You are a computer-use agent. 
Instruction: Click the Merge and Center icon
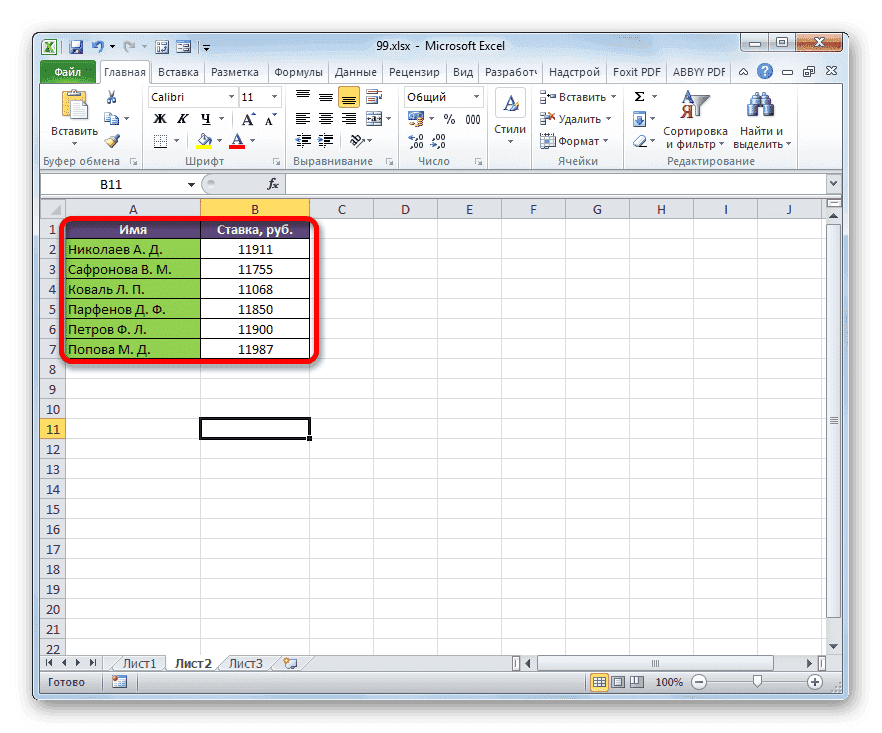tap(373, 119)
